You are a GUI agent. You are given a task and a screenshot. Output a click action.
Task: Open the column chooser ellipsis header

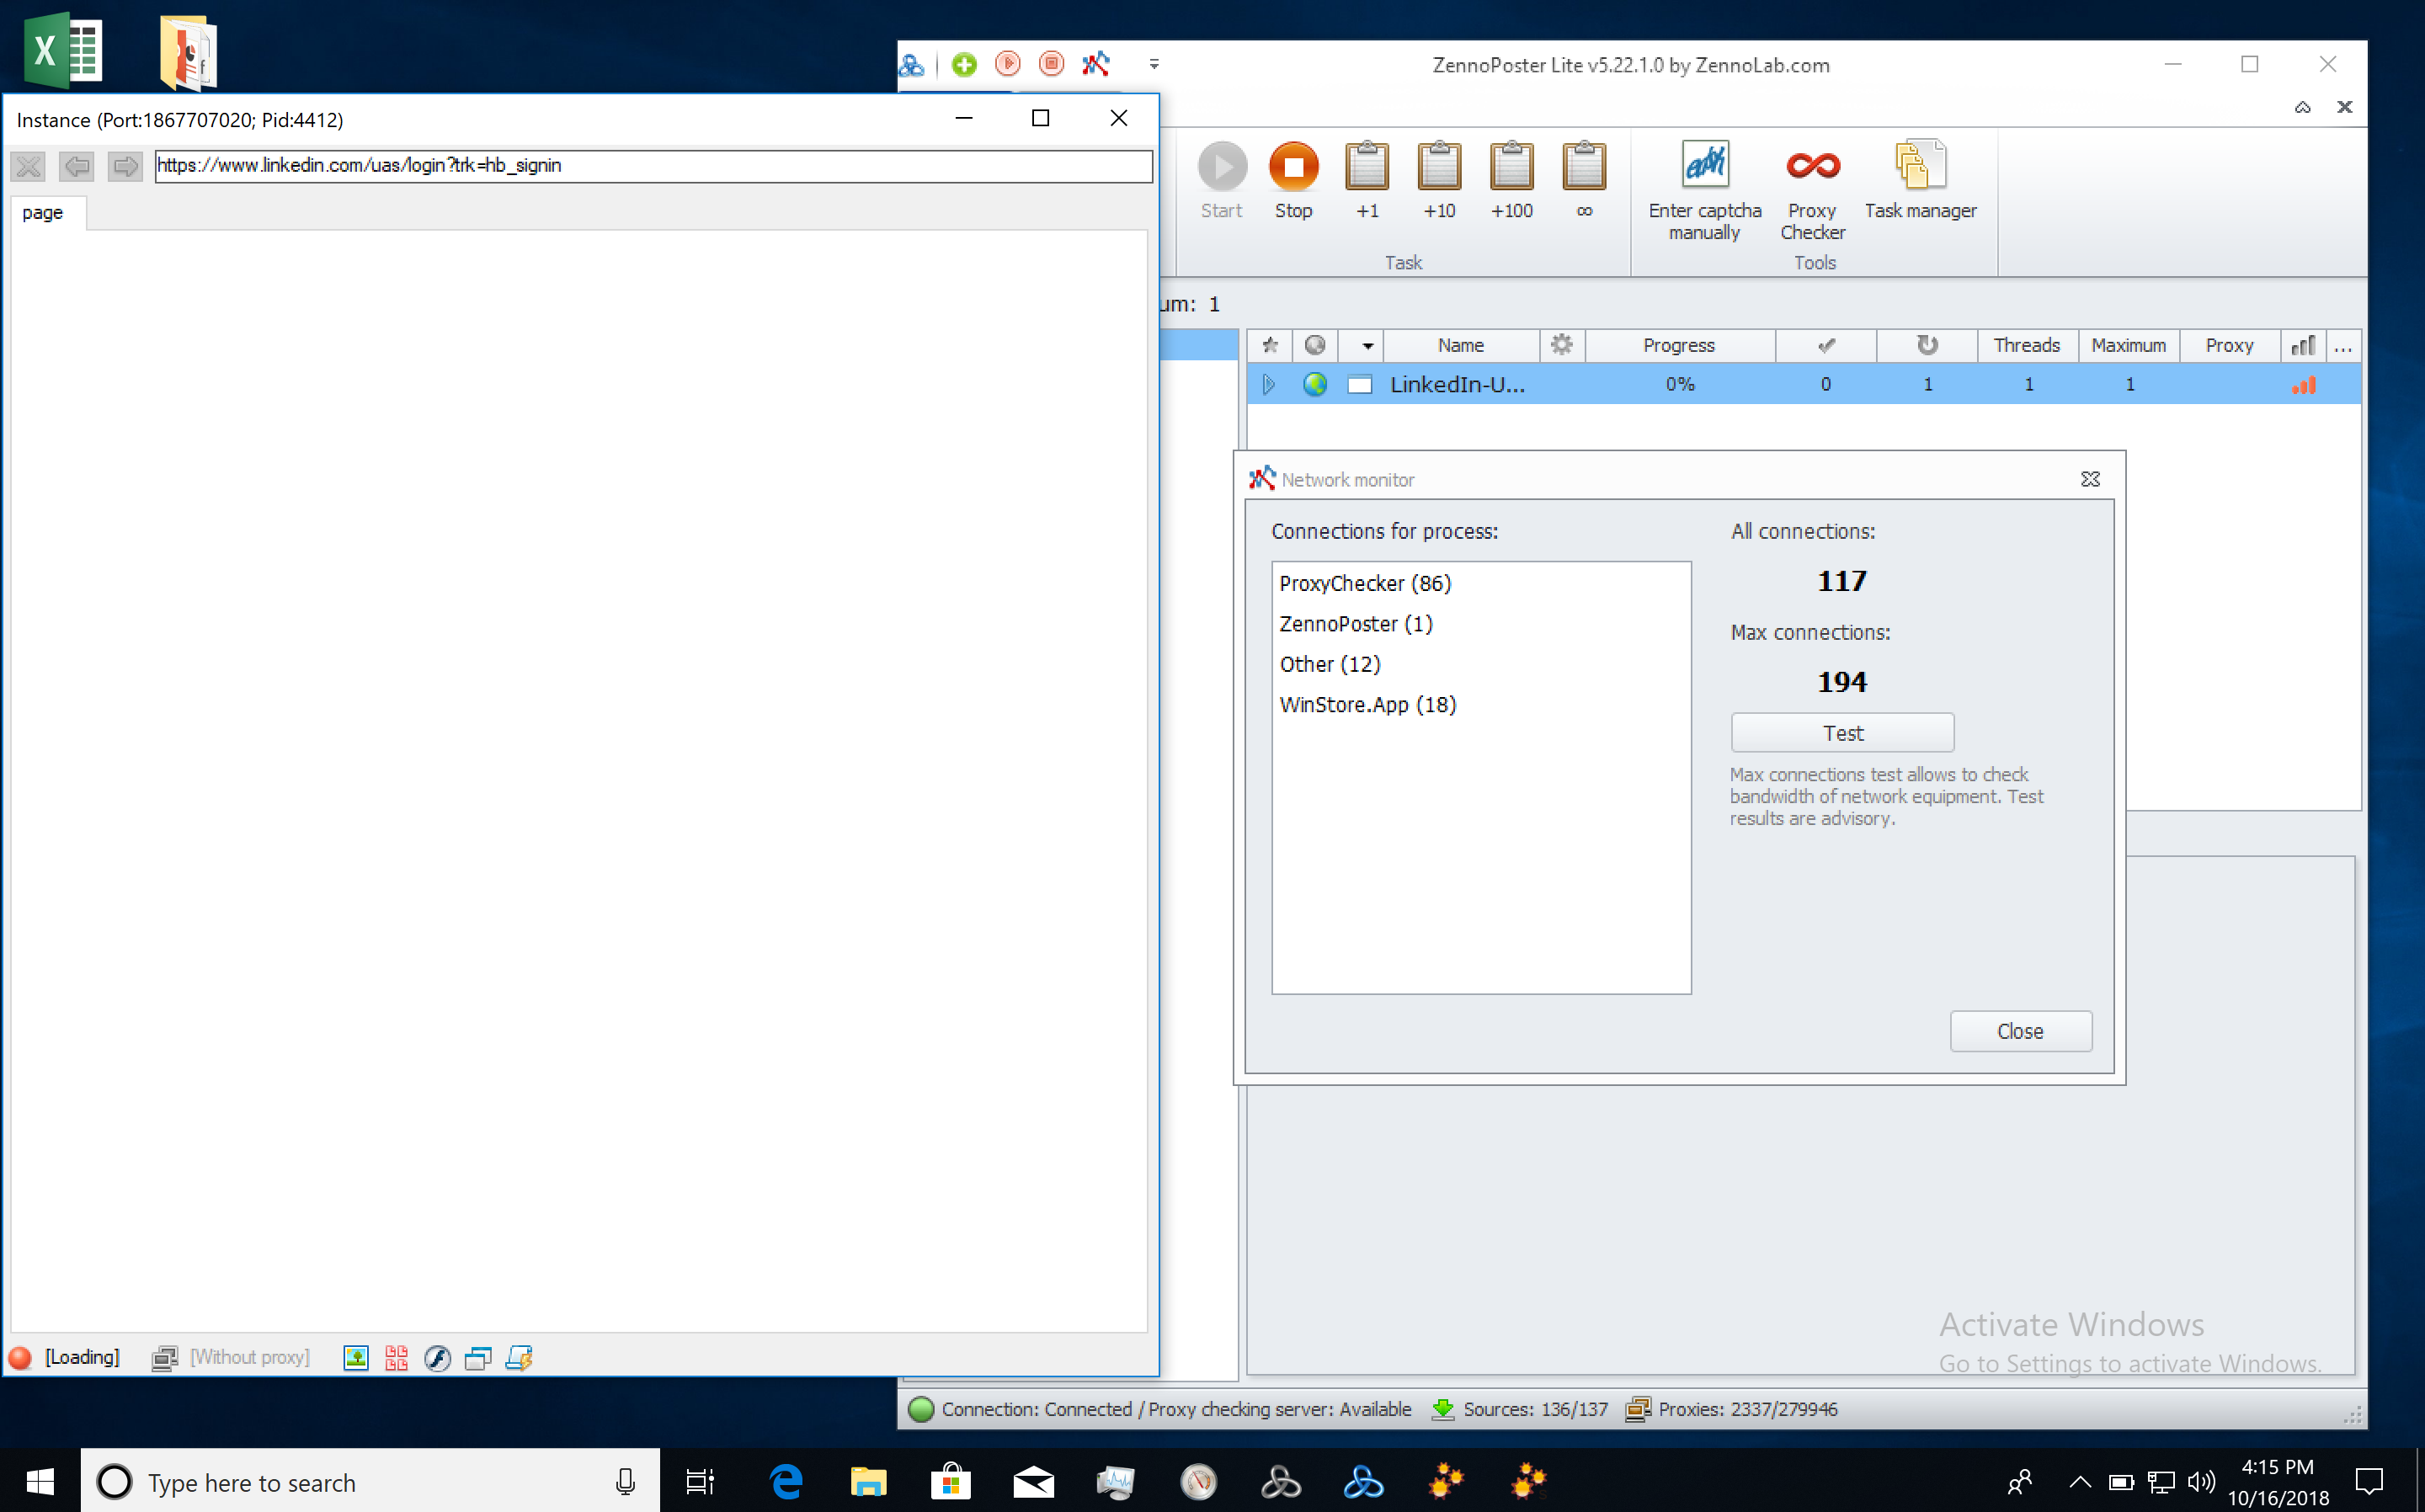pyautogui.click(x=2344, y=345)
